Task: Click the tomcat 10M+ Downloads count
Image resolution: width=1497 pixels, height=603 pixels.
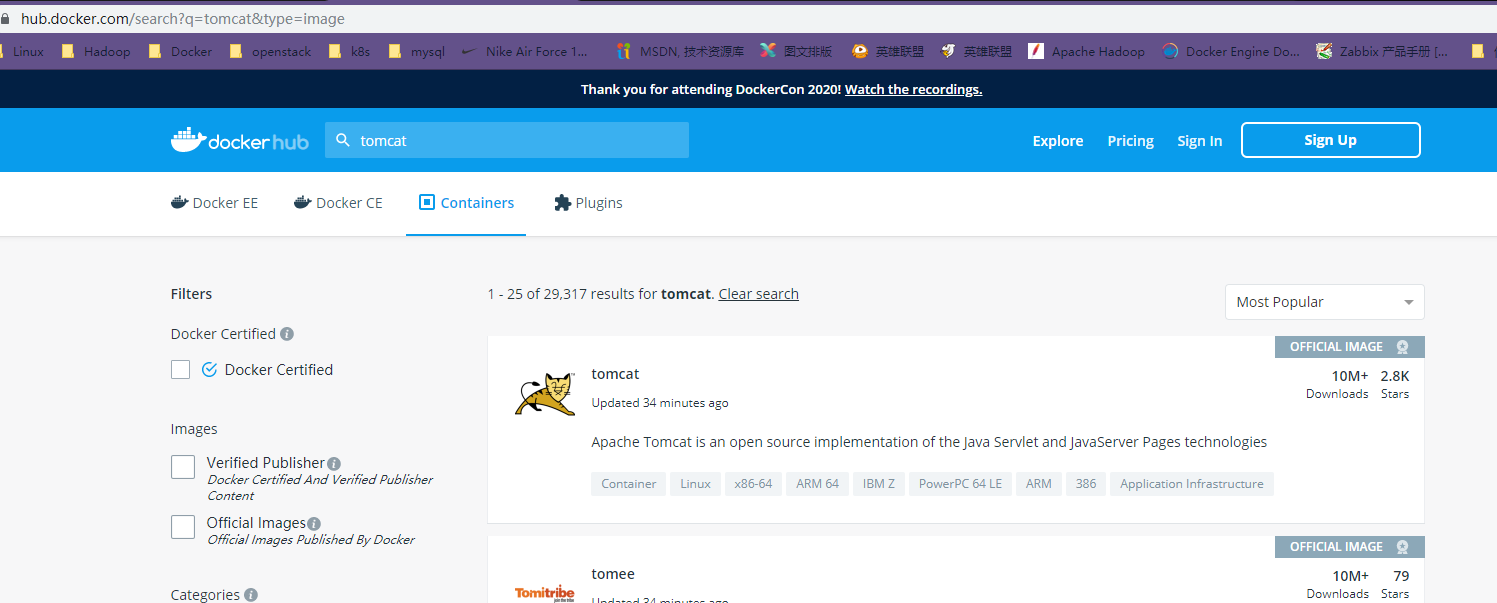Action: pos(1337,384)
